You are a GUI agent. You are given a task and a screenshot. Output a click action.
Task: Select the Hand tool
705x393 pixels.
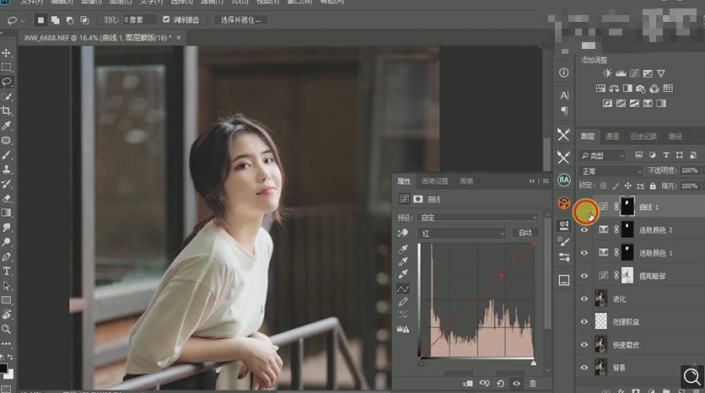6,314
